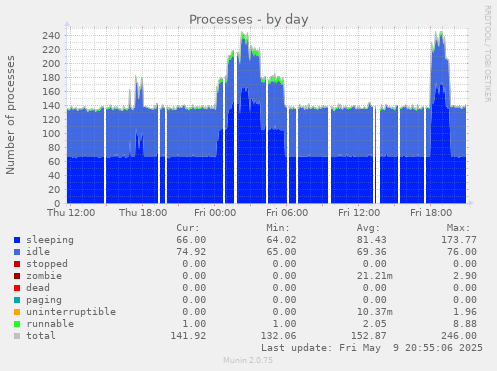The image size is (497, 371).
Task: Select the 'sleeping' legend label
Action: click(50, 240)
